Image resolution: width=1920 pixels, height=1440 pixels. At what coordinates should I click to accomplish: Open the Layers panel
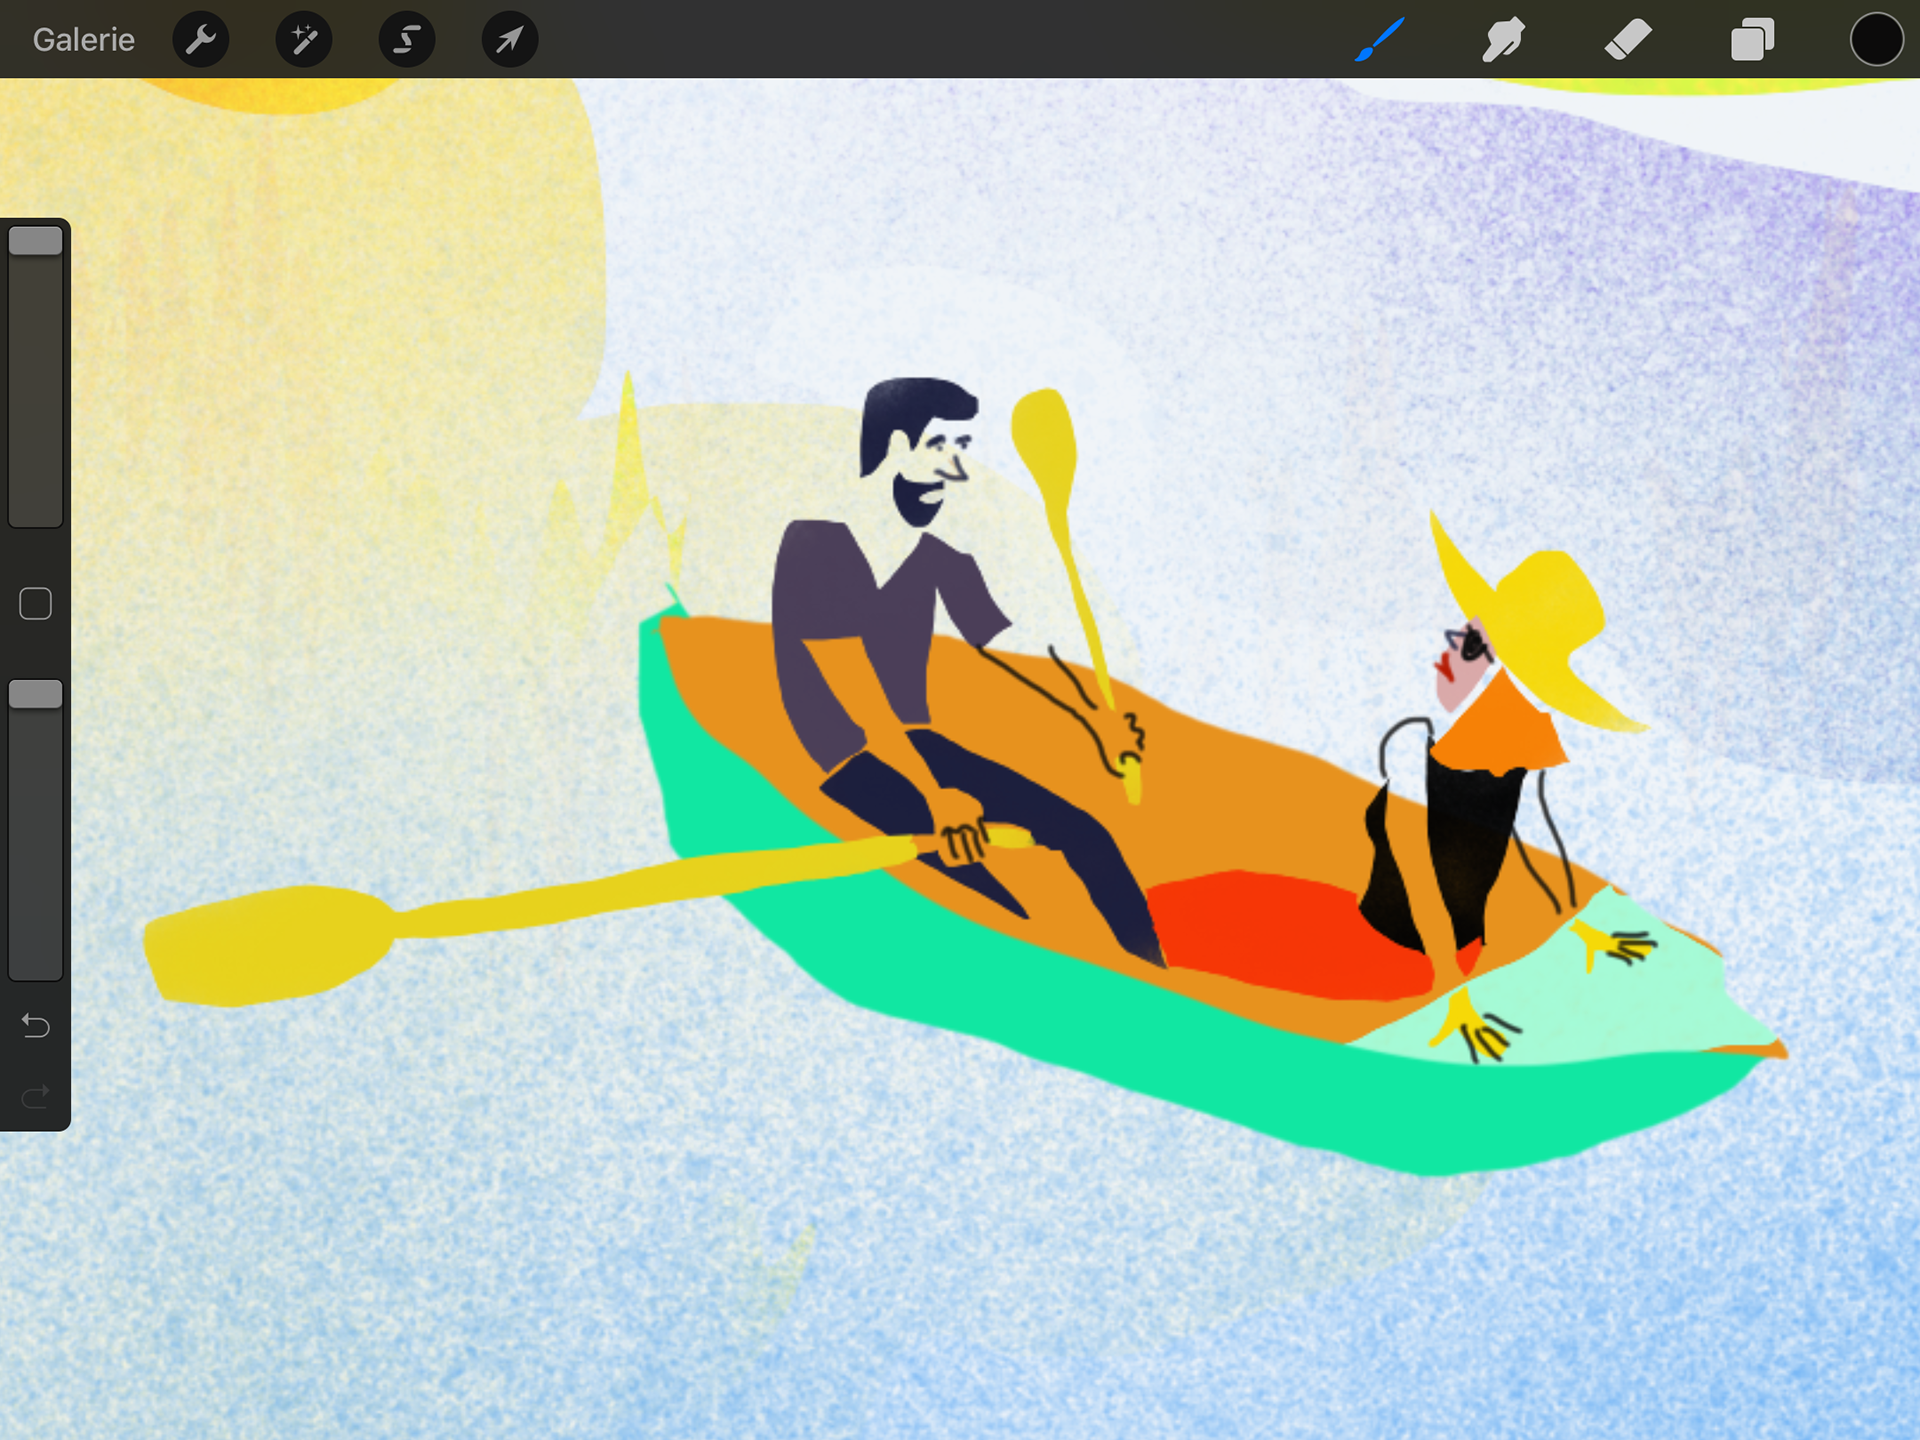pos(1752,40)
